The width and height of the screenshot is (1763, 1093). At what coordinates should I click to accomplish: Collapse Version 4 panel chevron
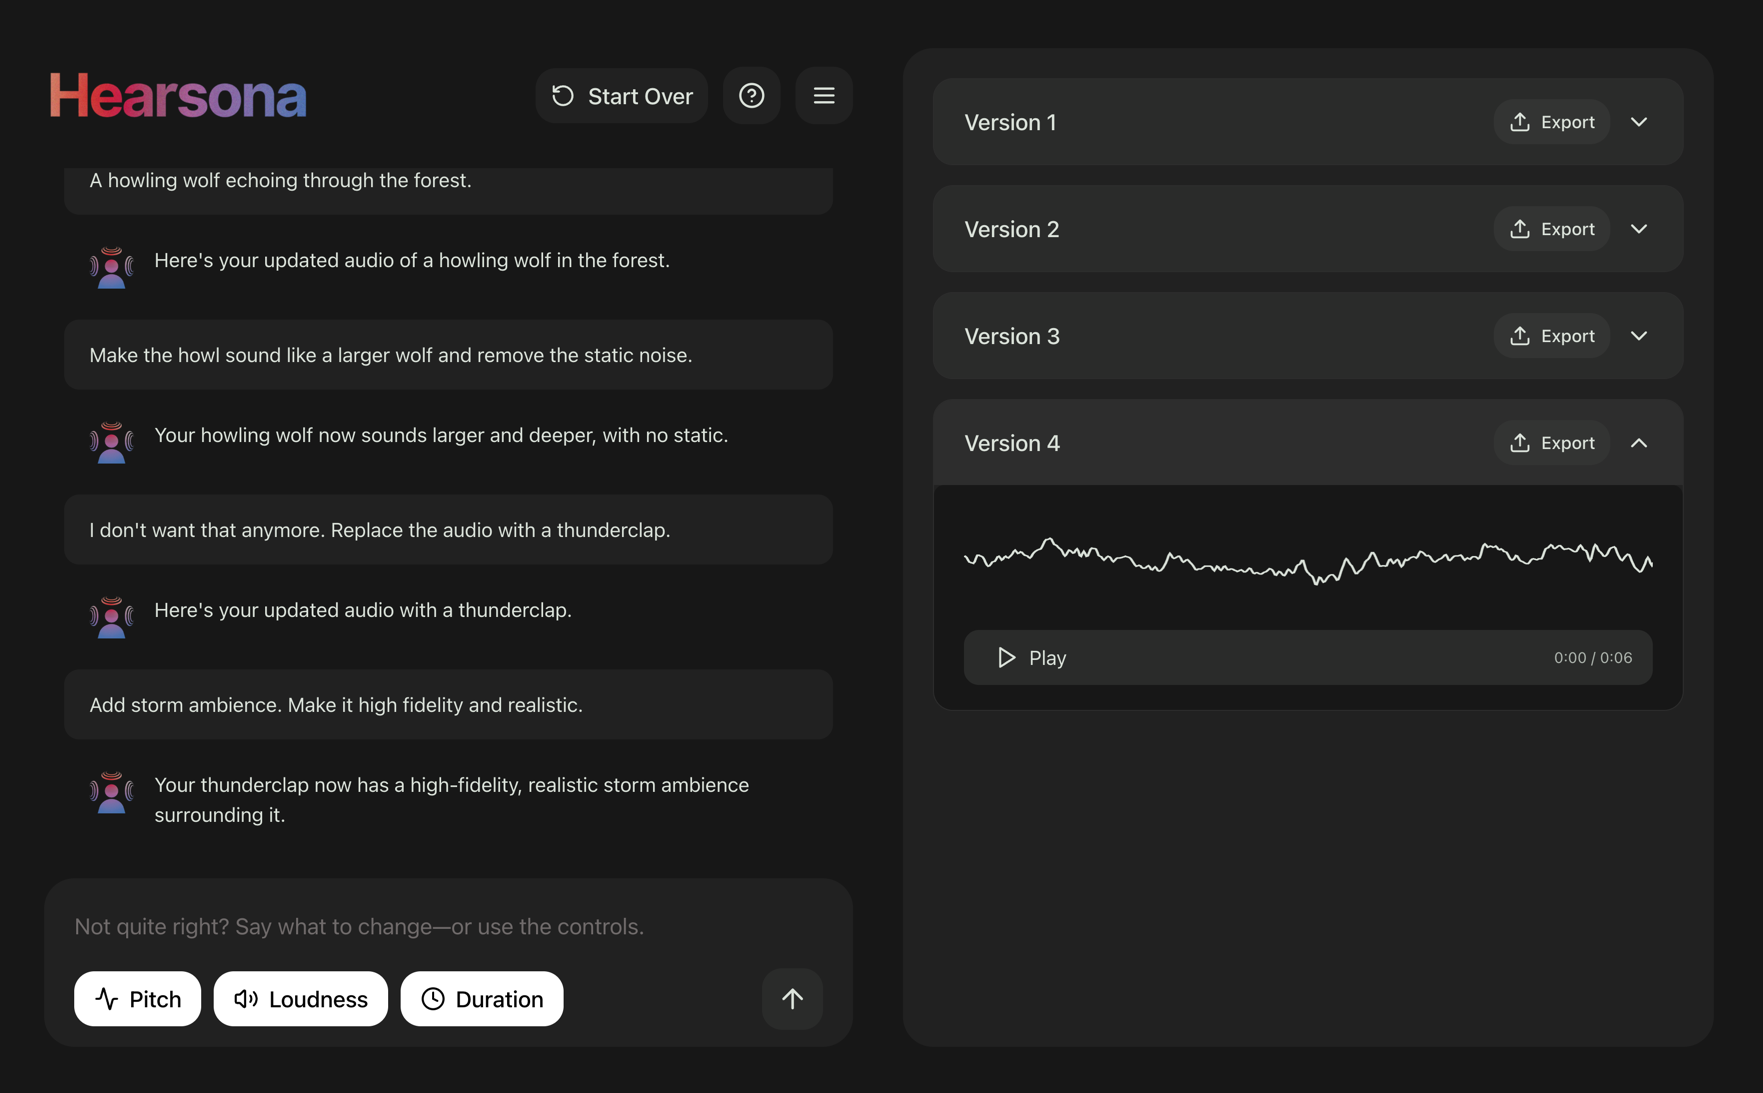pos(1638,443)
